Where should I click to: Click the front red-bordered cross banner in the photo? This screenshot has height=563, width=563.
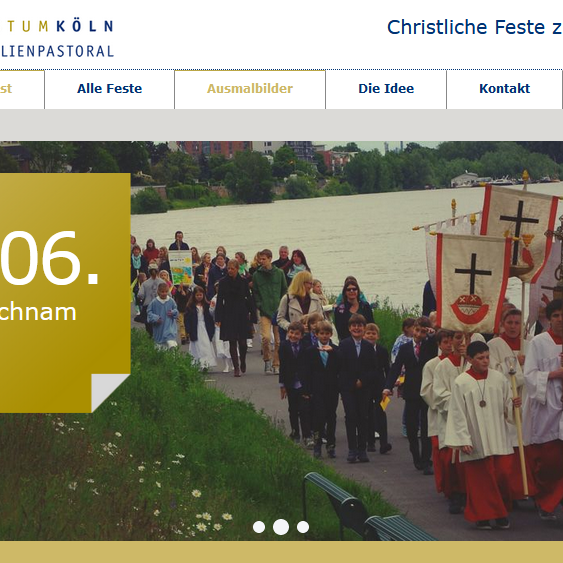point(472,284)
